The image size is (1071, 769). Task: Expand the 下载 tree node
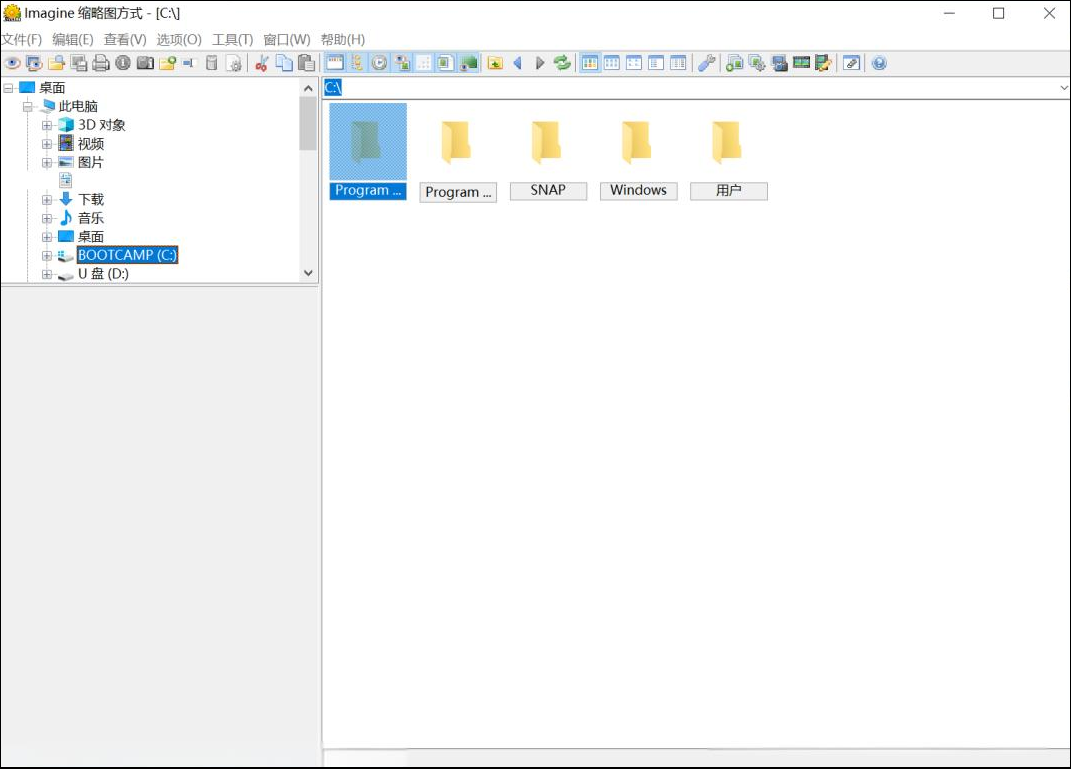pyautogui.click(x=46, y=199)
